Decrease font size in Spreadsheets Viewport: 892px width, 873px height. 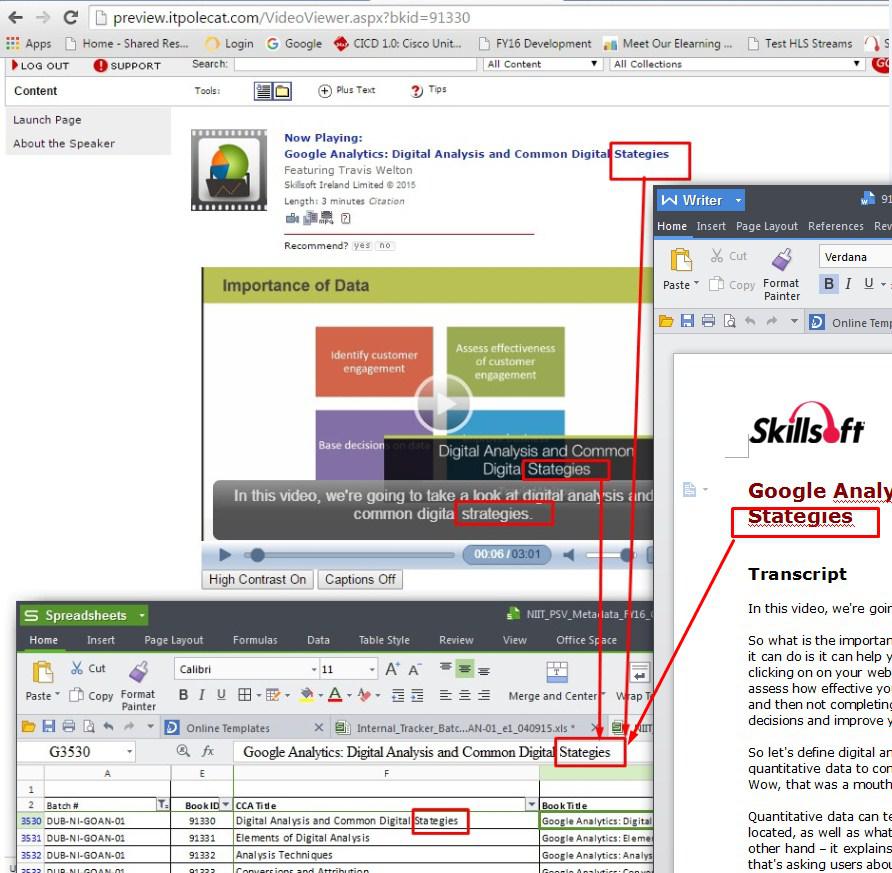[x=415, y=669]
